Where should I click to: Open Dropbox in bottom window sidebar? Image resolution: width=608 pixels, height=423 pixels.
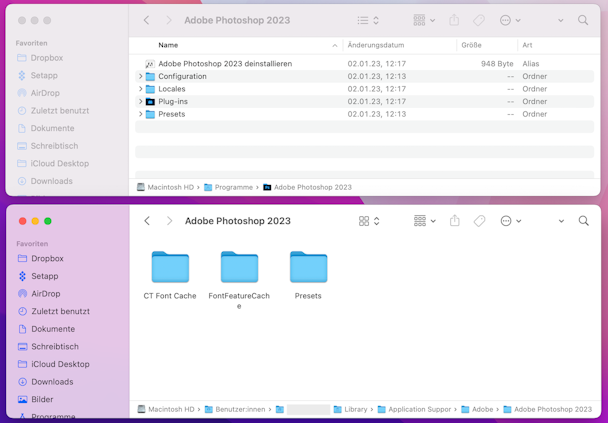(41, 259)
